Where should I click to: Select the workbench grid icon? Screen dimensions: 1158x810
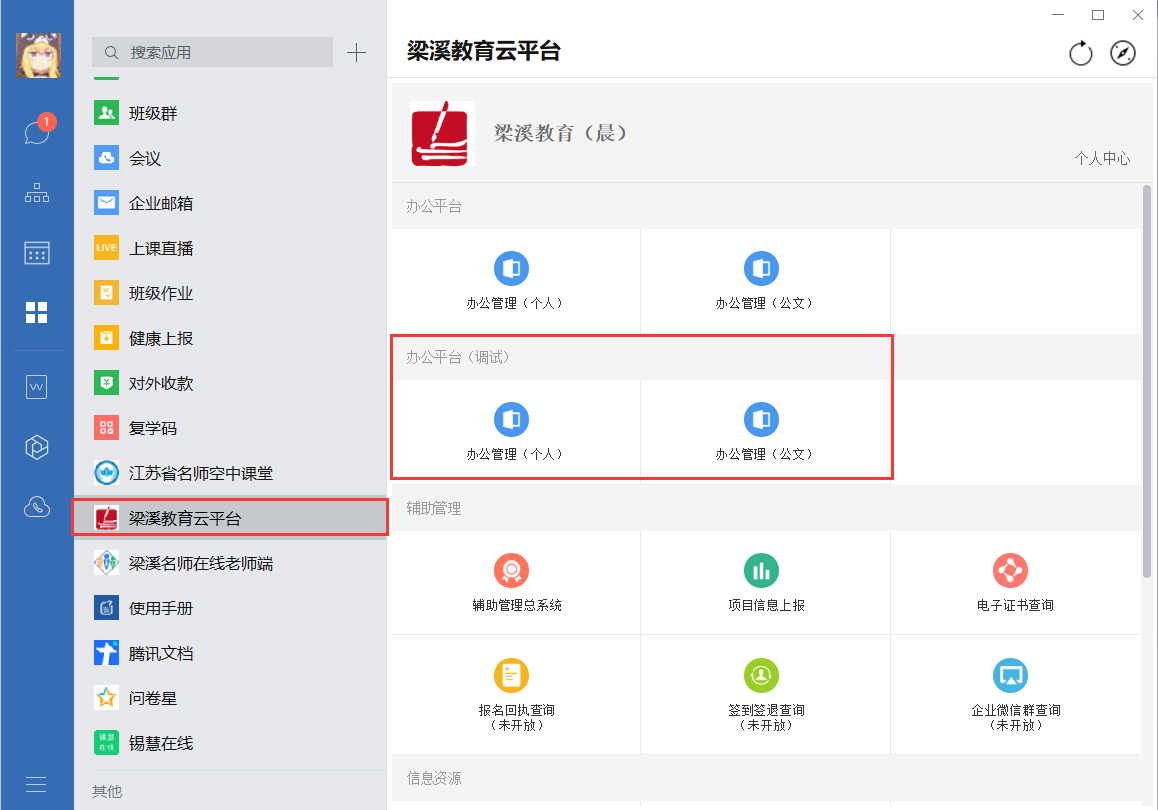pos(36,312)
